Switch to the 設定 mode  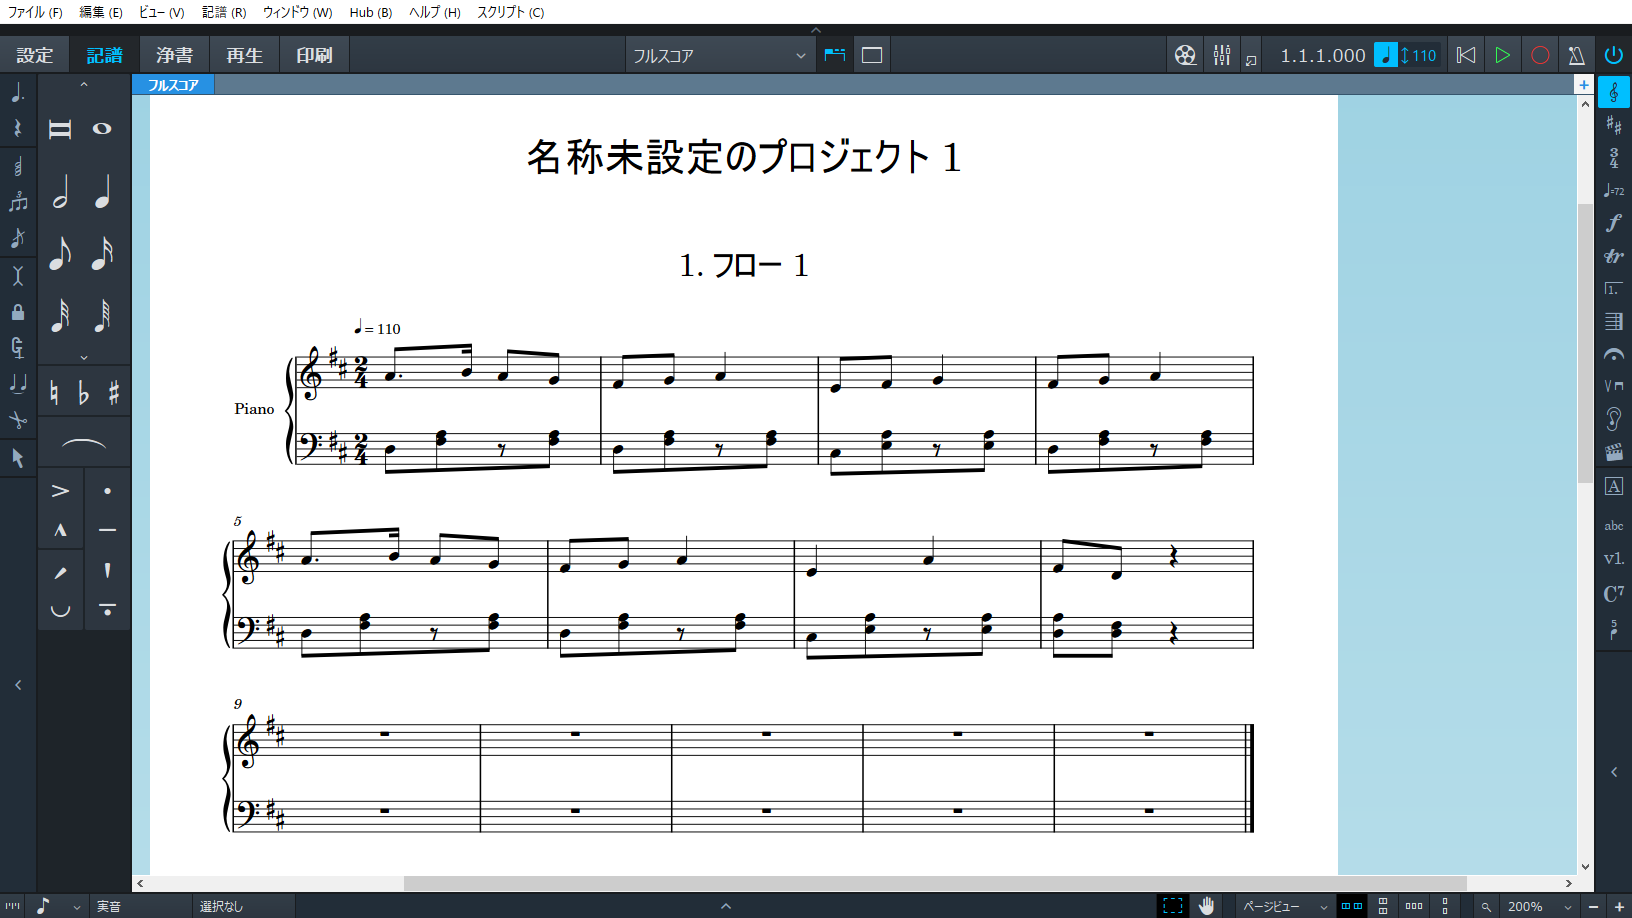pos(35,55)
